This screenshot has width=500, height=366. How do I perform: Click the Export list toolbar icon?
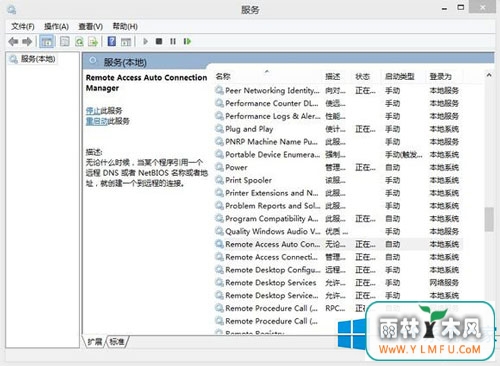[x=93, y=42]
